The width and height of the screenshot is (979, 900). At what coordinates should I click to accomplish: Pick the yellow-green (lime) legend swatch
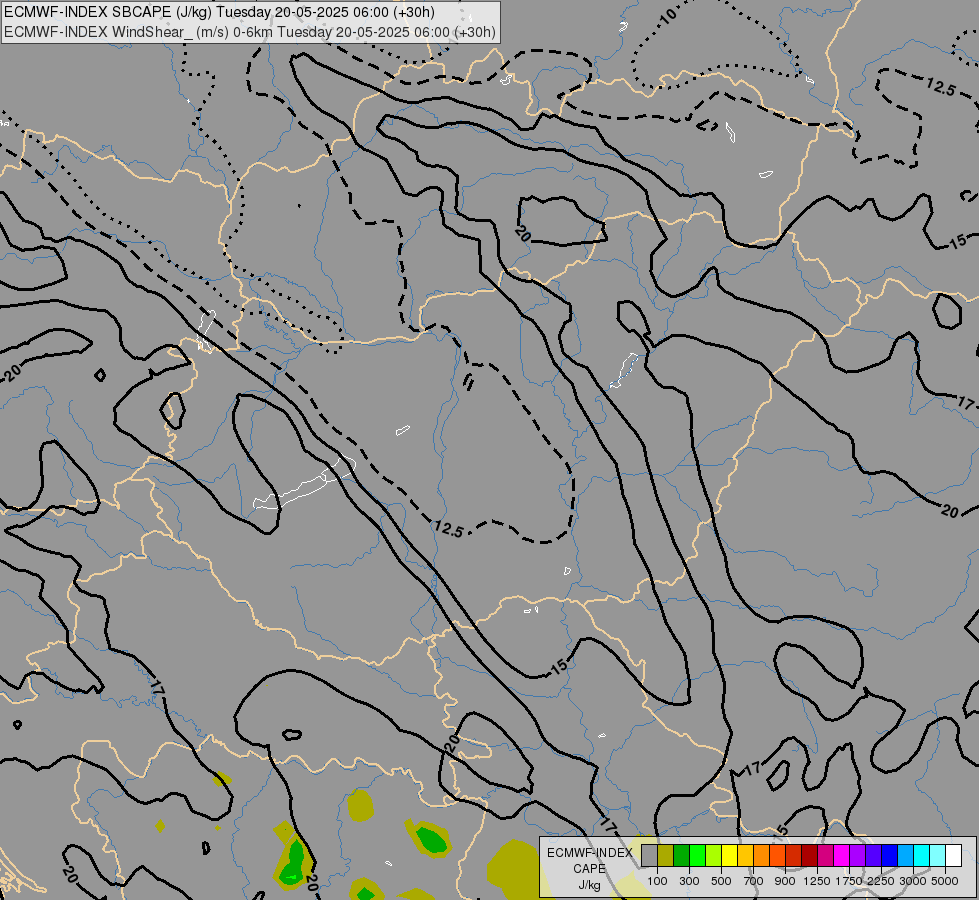click(x=714, y=855)
